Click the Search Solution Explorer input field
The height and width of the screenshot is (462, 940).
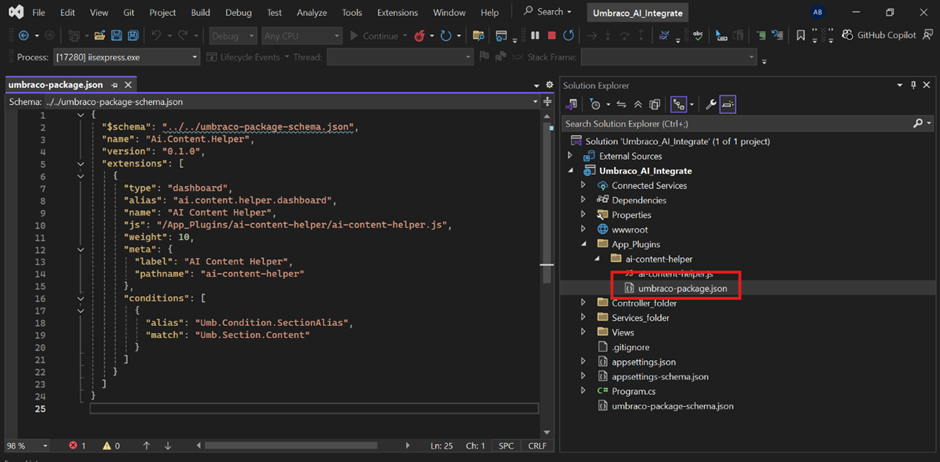coord(736,123)
